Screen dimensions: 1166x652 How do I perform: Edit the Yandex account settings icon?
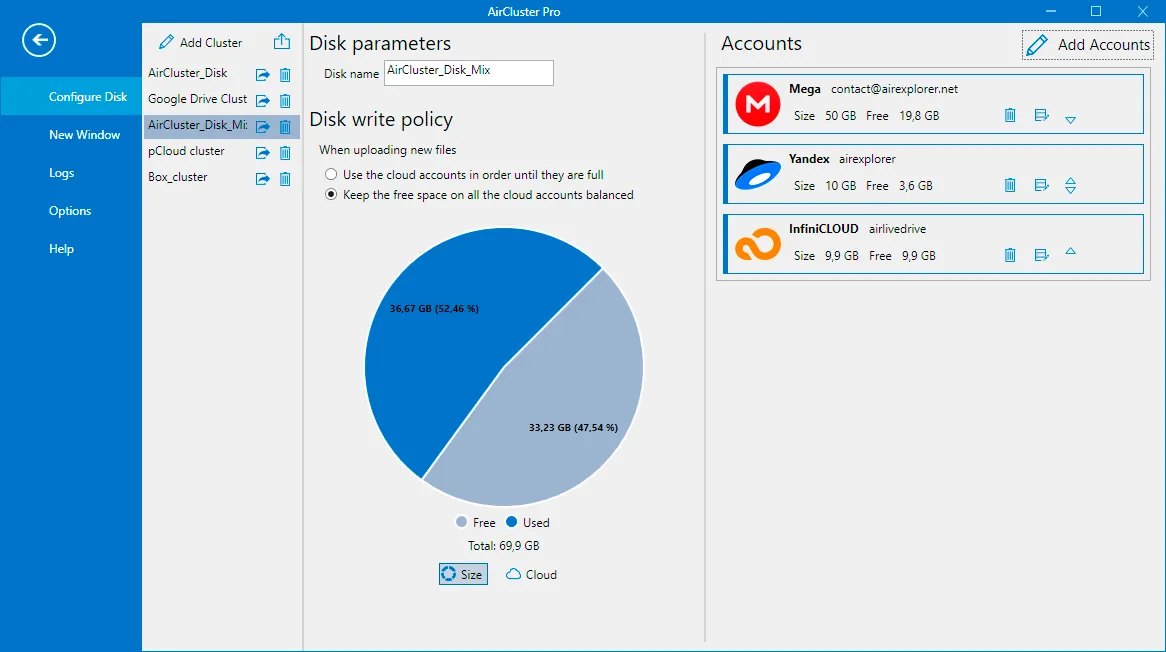tap(1042, 185)
